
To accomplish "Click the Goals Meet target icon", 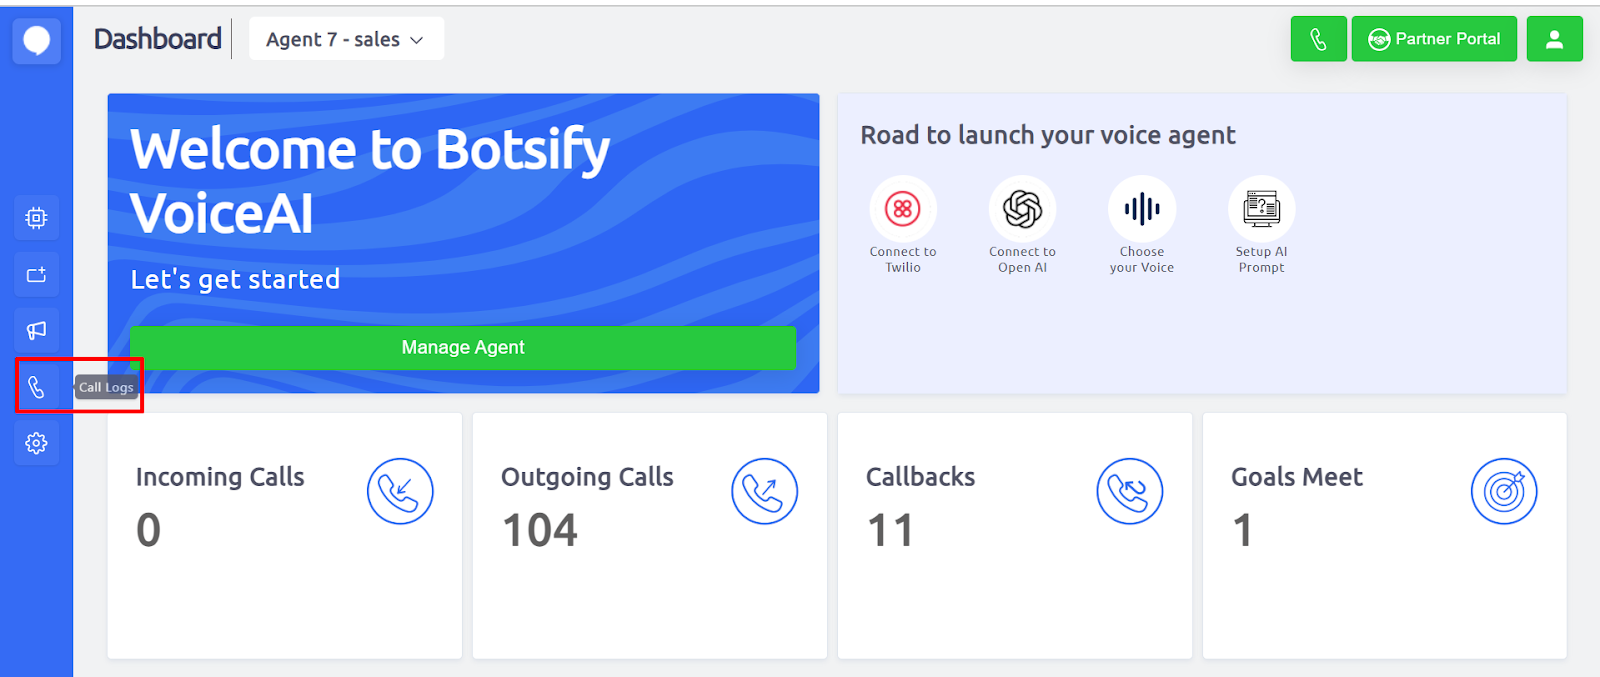I will 1503,491.
